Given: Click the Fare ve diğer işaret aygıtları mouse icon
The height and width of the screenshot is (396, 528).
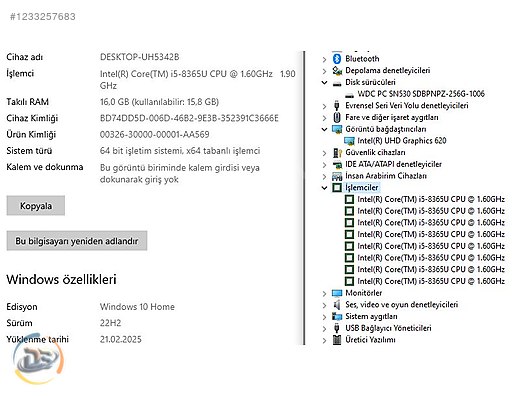Looking at the screenshot, I should 337,117.
